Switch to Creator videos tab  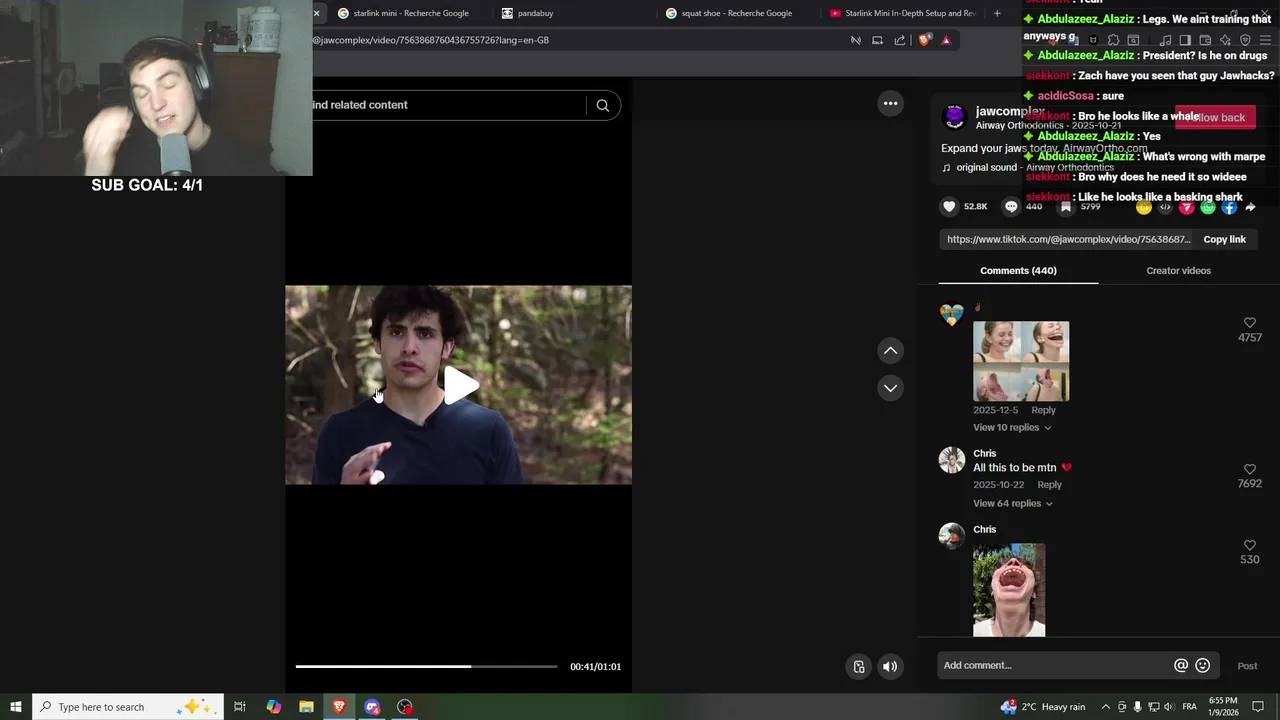coord(1178,270)
